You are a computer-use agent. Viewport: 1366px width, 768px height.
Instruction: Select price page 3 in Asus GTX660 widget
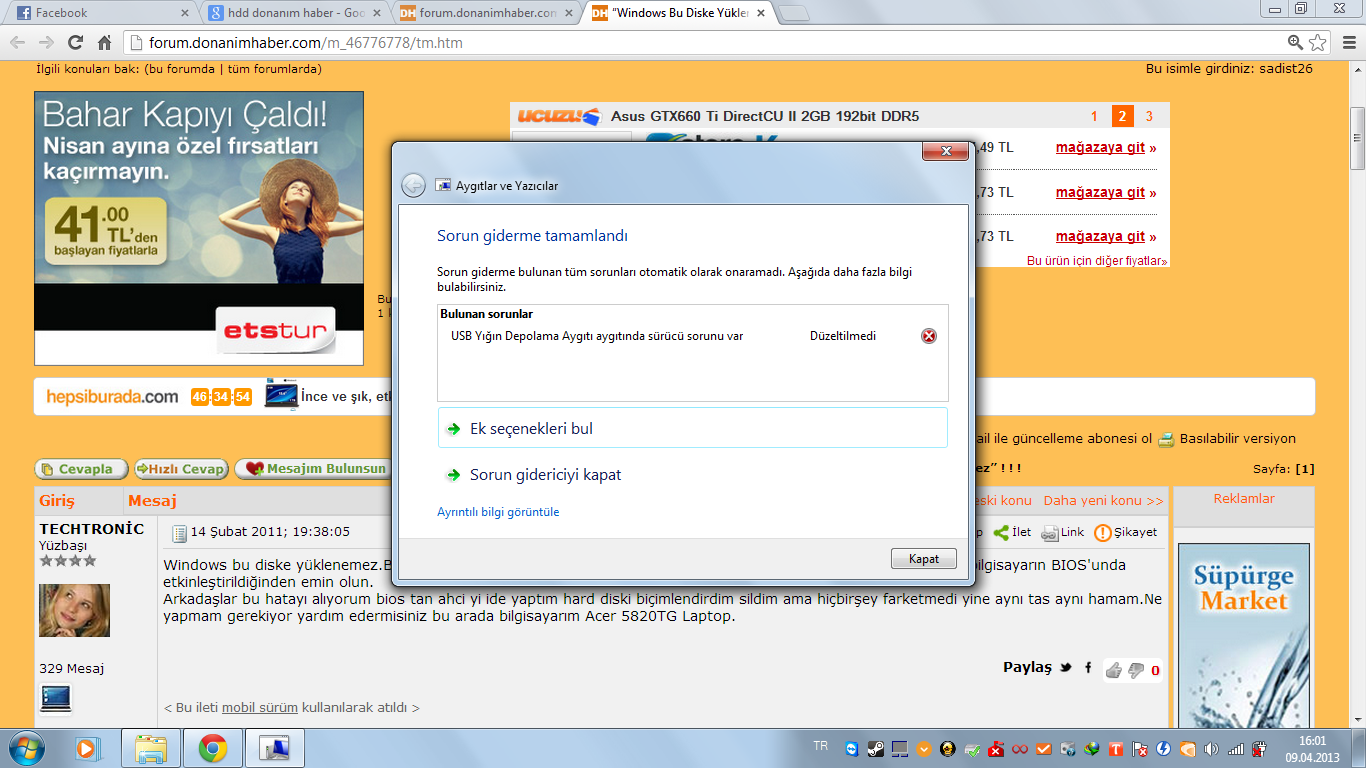pos(1149,116)
